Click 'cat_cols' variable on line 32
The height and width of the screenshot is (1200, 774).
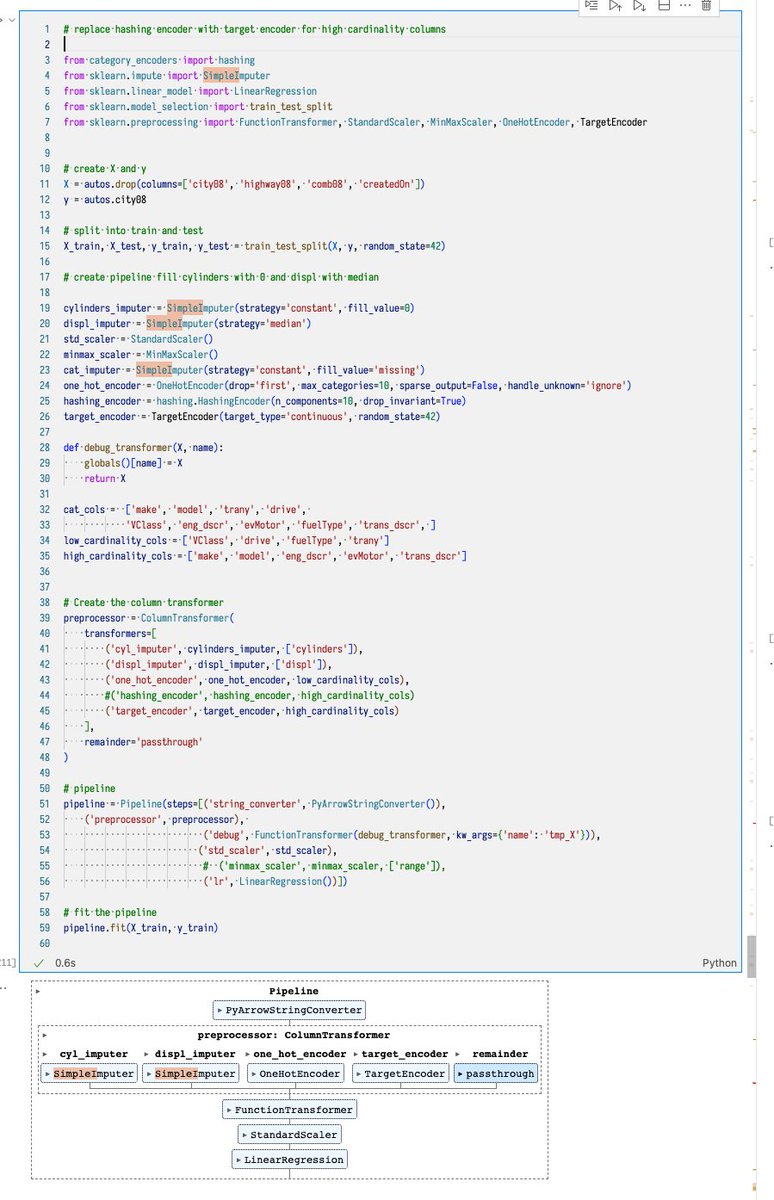point(86,509)
